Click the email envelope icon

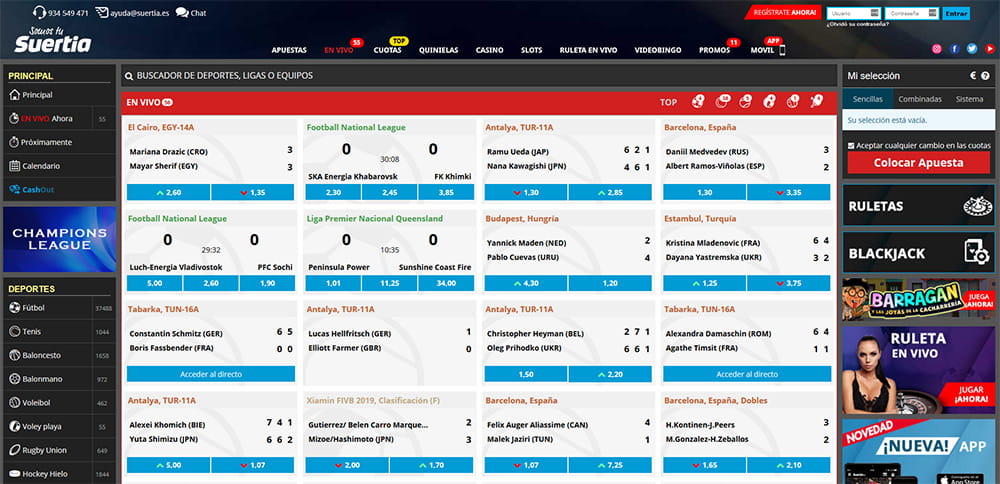[x=101, y=12]
